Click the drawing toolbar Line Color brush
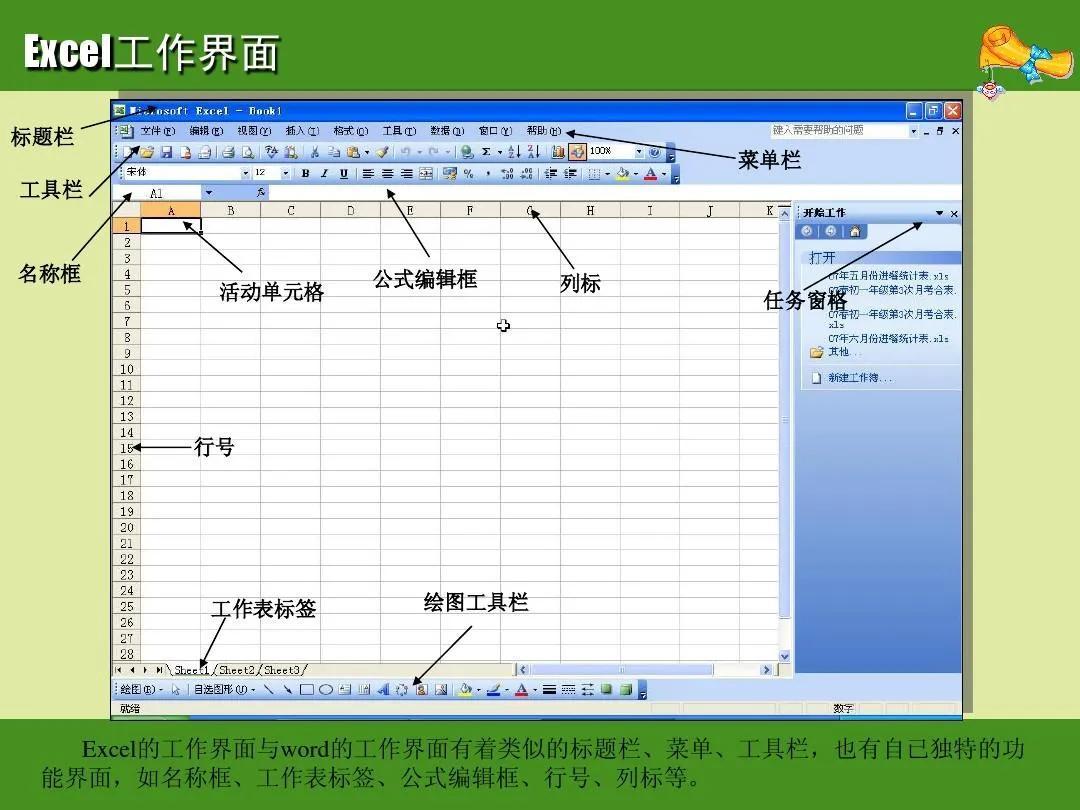The image size is (1080, 810). click(x=493, y=689)
